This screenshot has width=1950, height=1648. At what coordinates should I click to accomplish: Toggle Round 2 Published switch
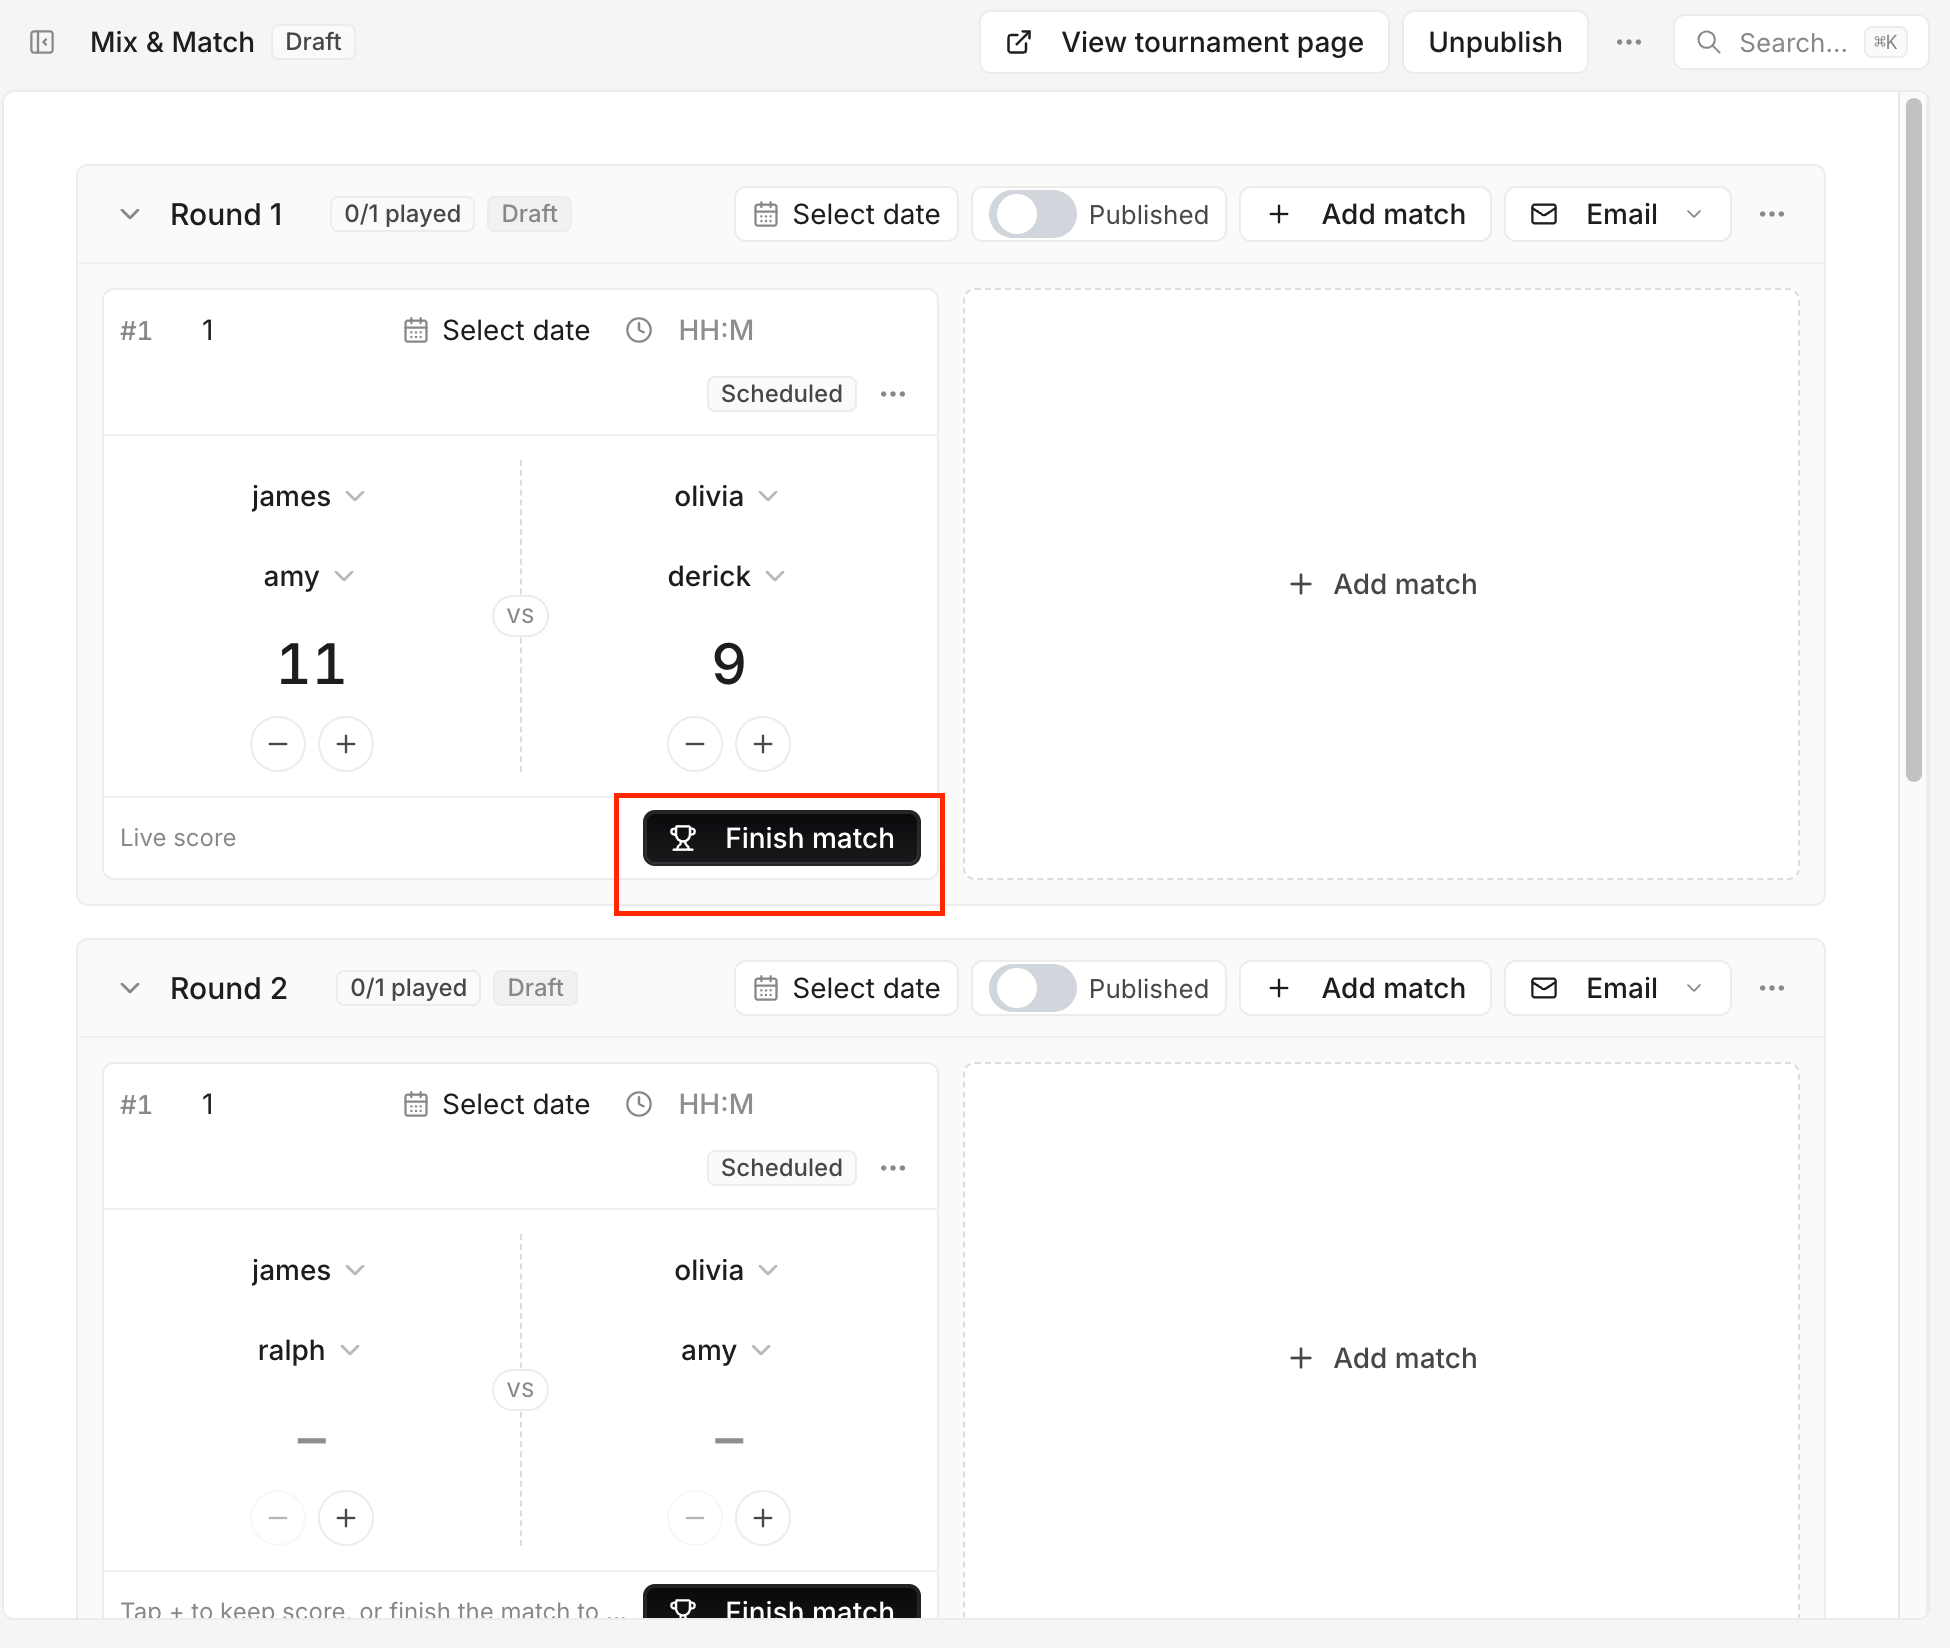[x=1033, y=988]
